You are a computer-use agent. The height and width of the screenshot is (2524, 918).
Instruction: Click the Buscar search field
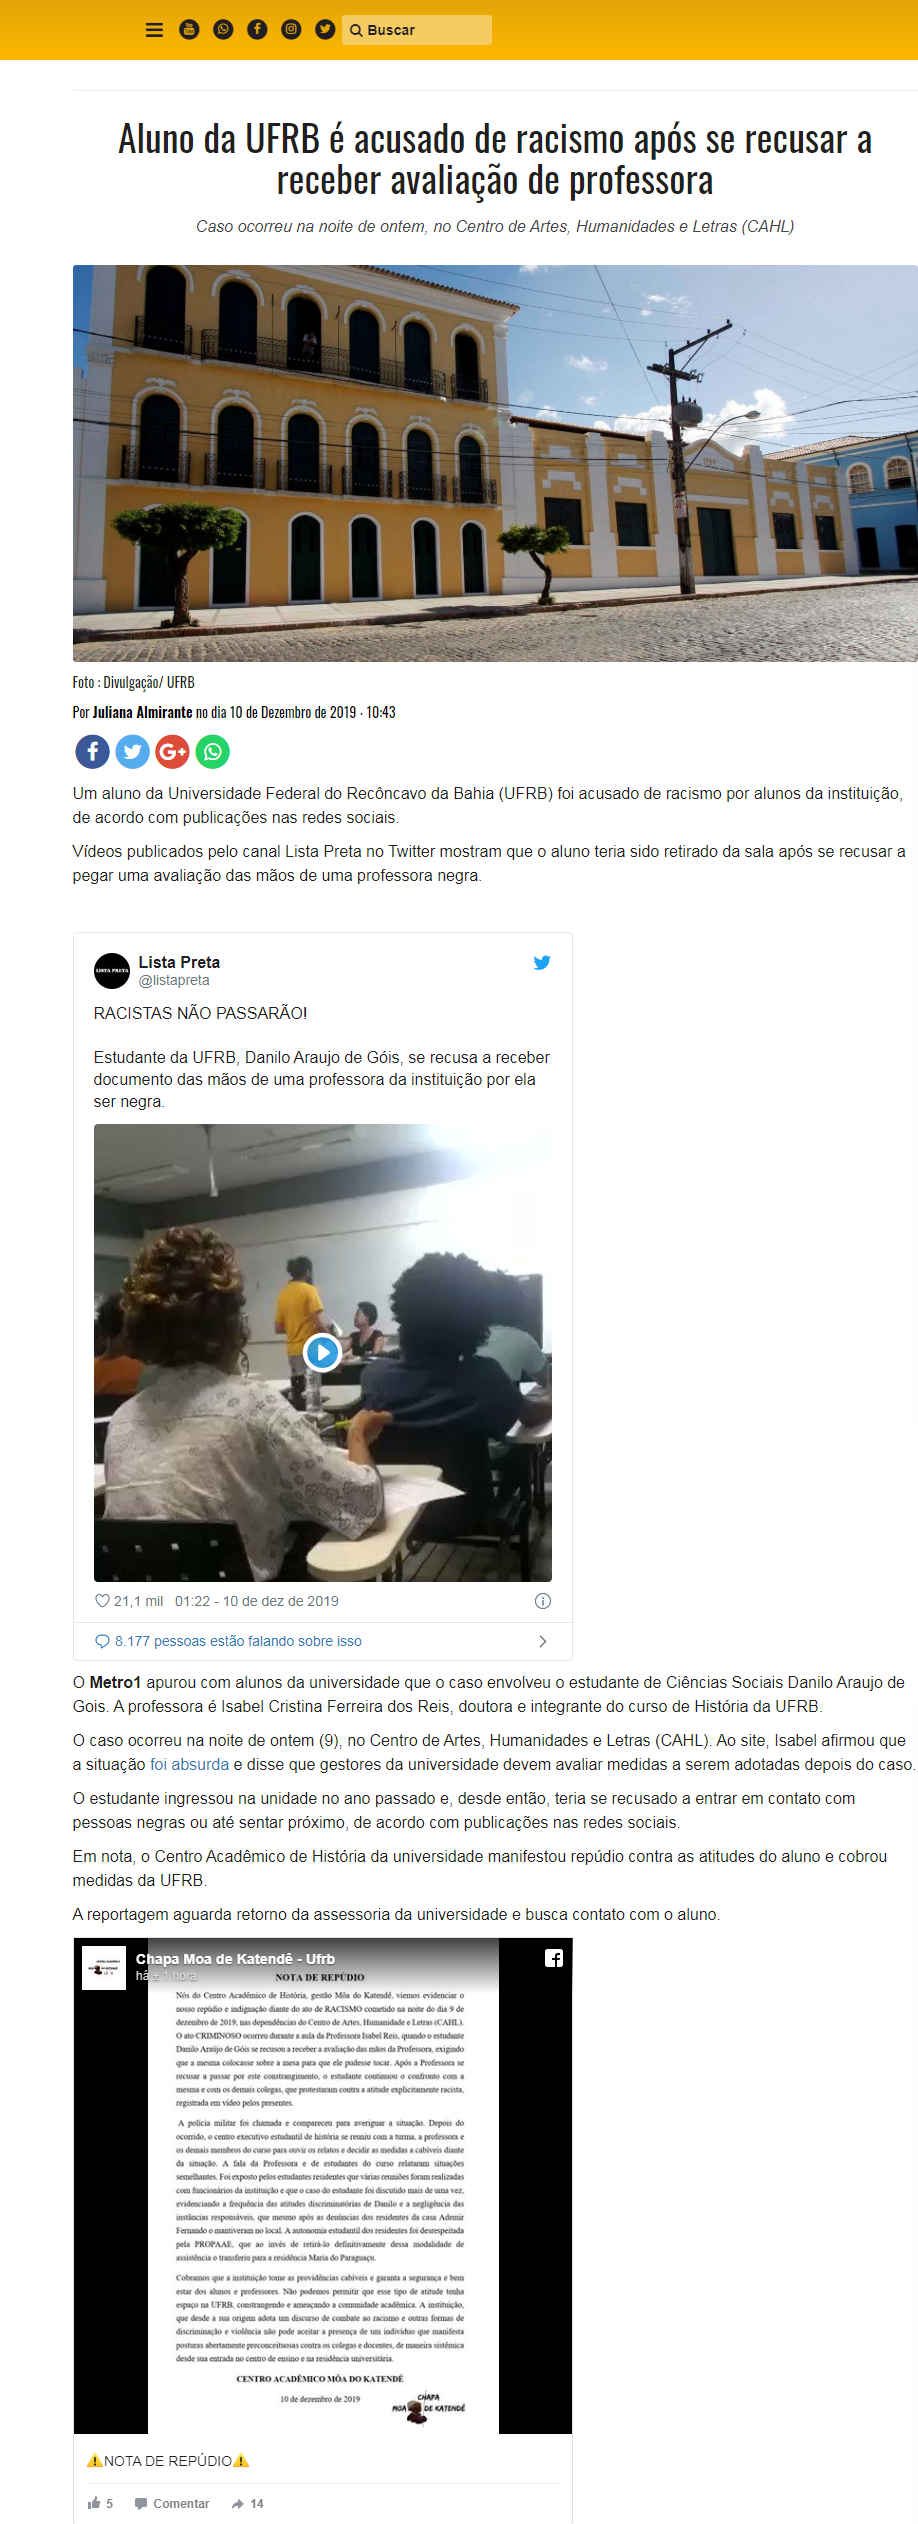pos(417,30)
